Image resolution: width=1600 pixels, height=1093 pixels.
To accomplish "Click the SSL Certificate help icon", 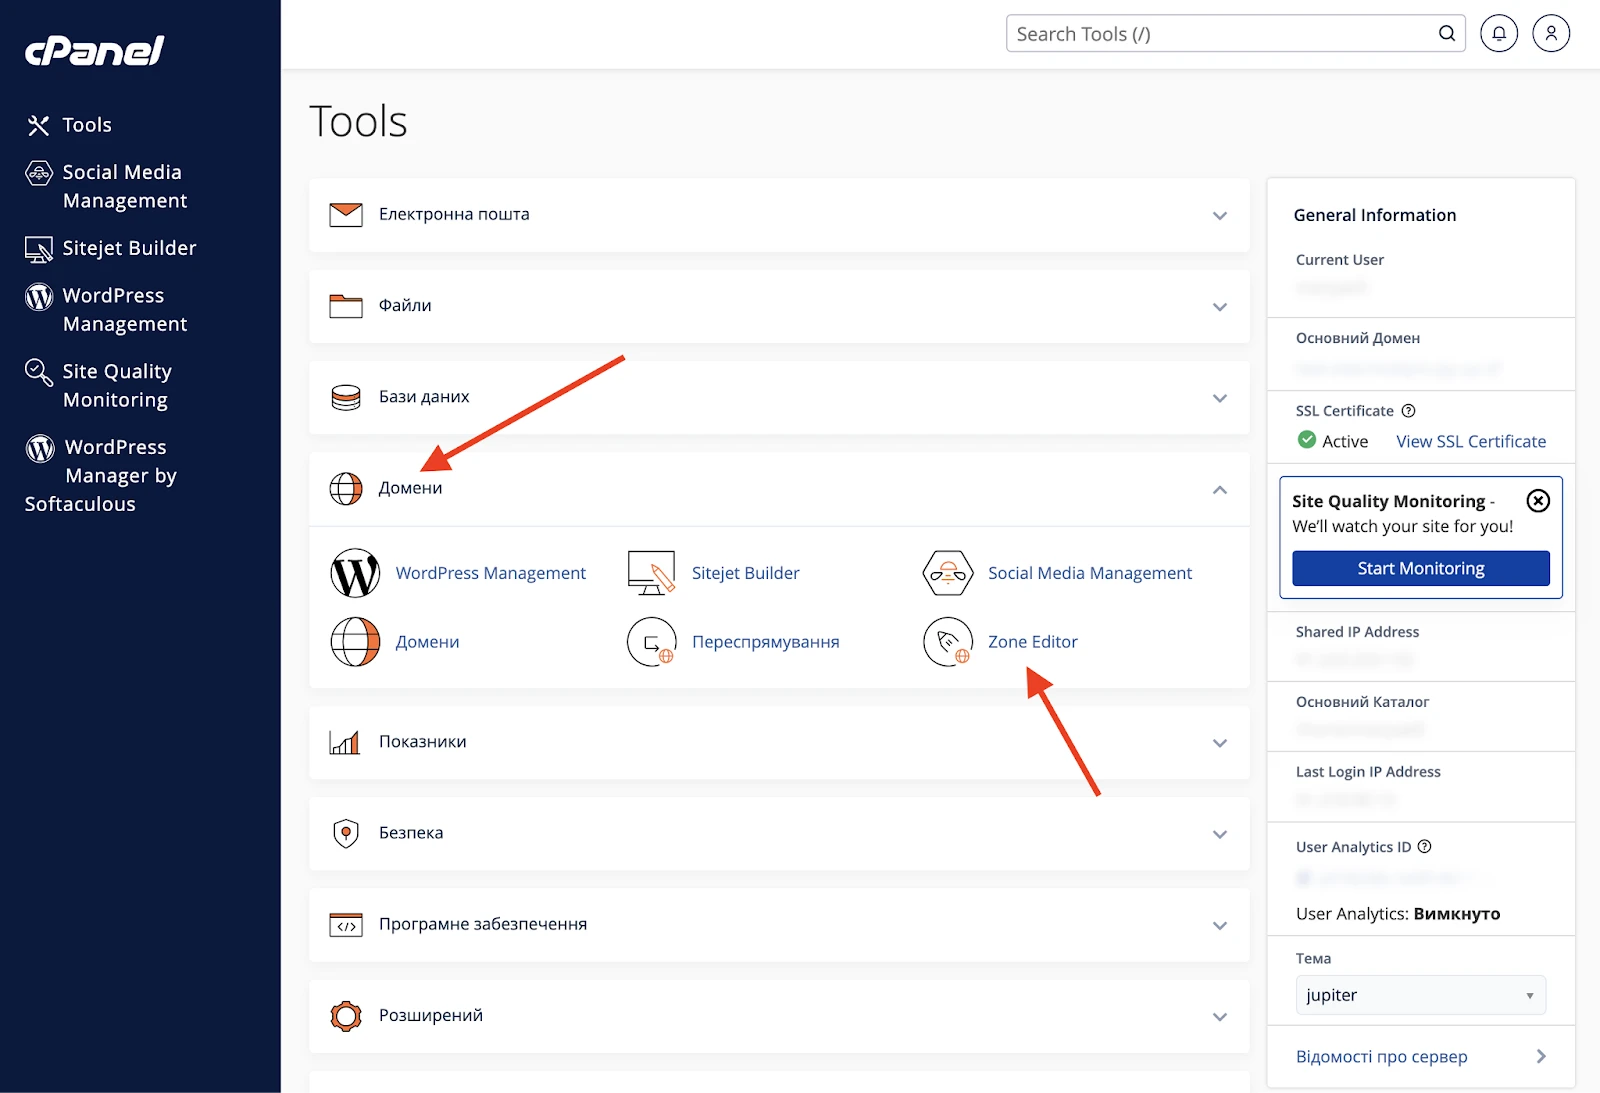I will tap(1409, 411).
